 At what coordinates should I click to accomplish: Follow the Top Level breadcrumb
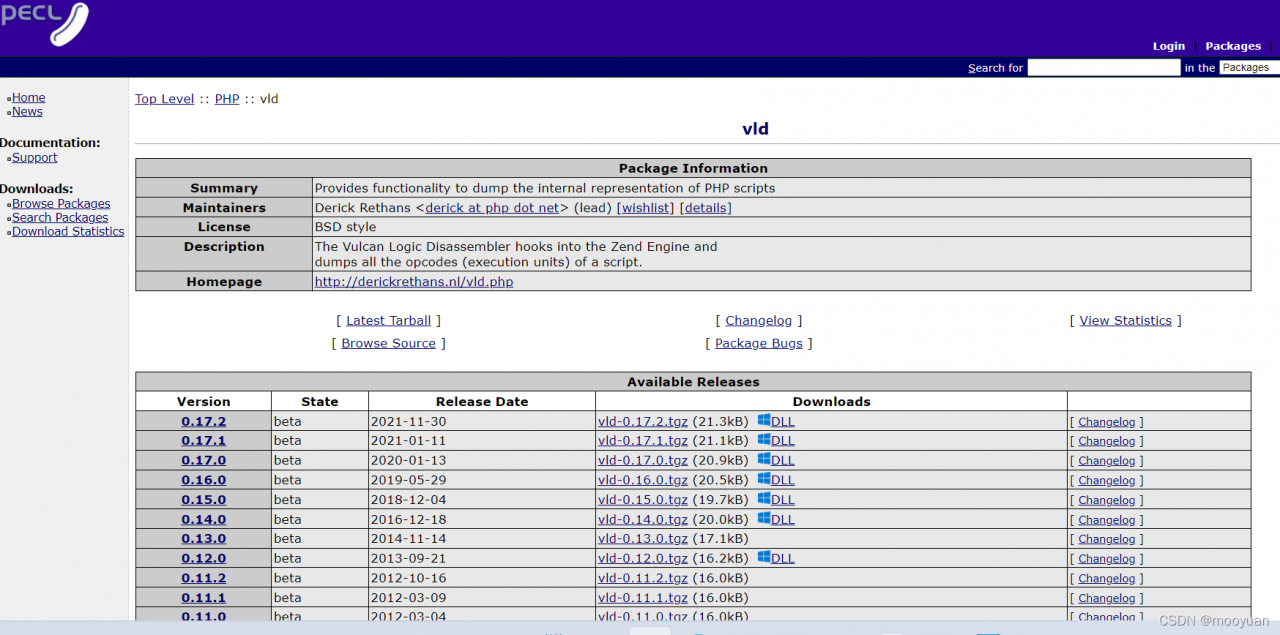[x=164, y=99]
